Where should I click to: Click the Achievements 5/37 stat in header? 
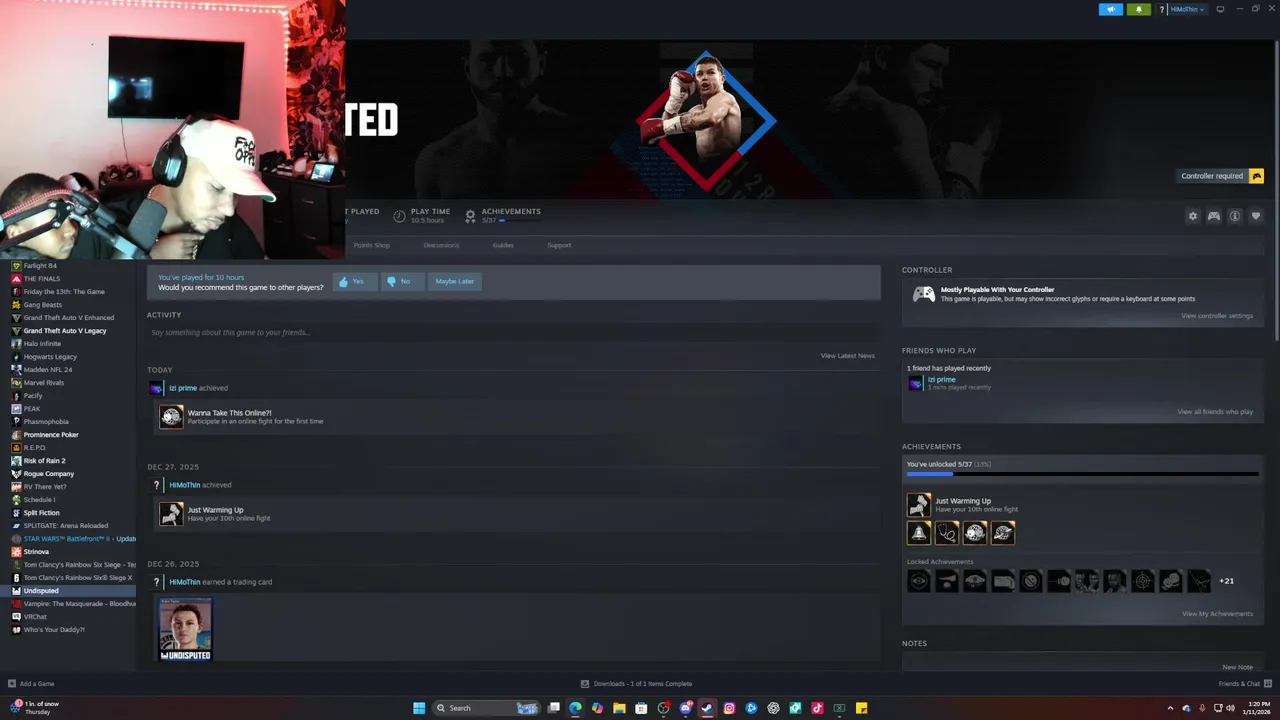tap(503, 215)
